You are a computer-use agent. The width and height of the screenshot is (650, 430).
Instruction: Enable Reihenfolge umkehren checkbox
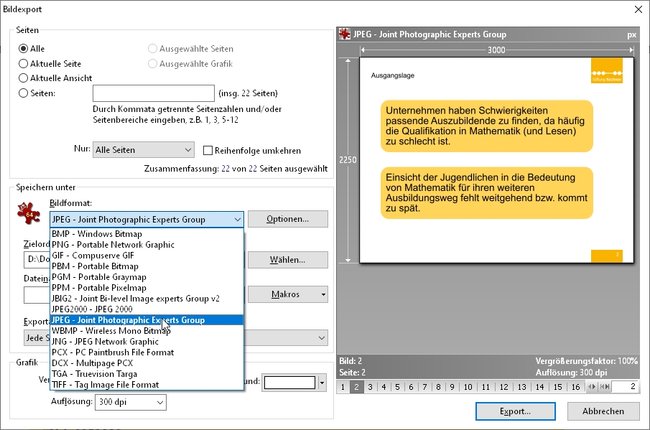click(x=208, y=150)
